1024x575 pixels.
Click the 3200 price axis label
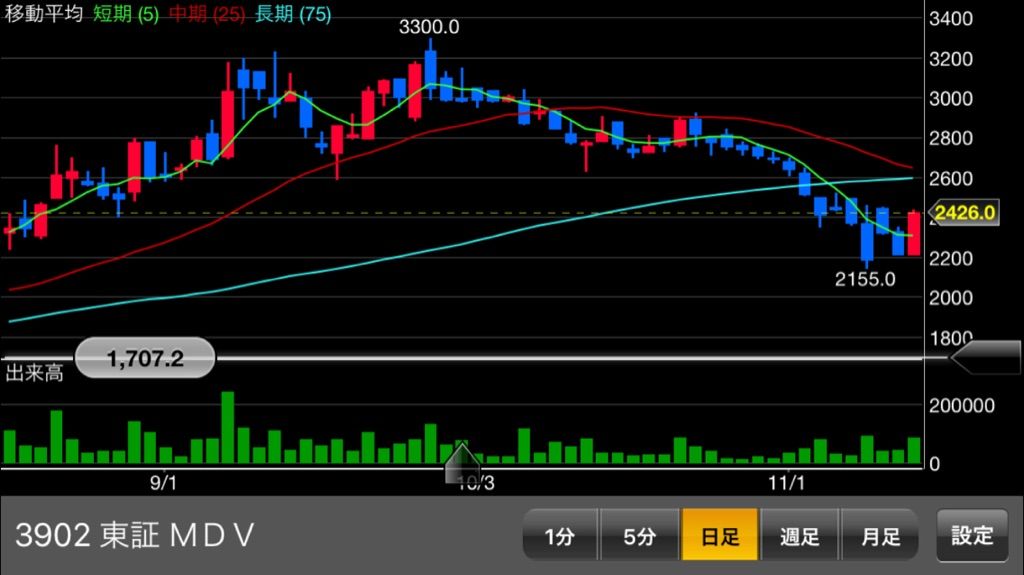[x=951, y=59]
